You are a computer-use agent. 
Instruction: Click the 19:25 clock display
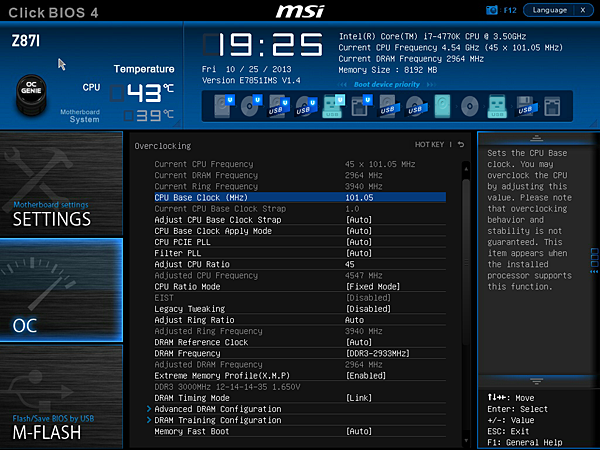[x=263, y=44]
